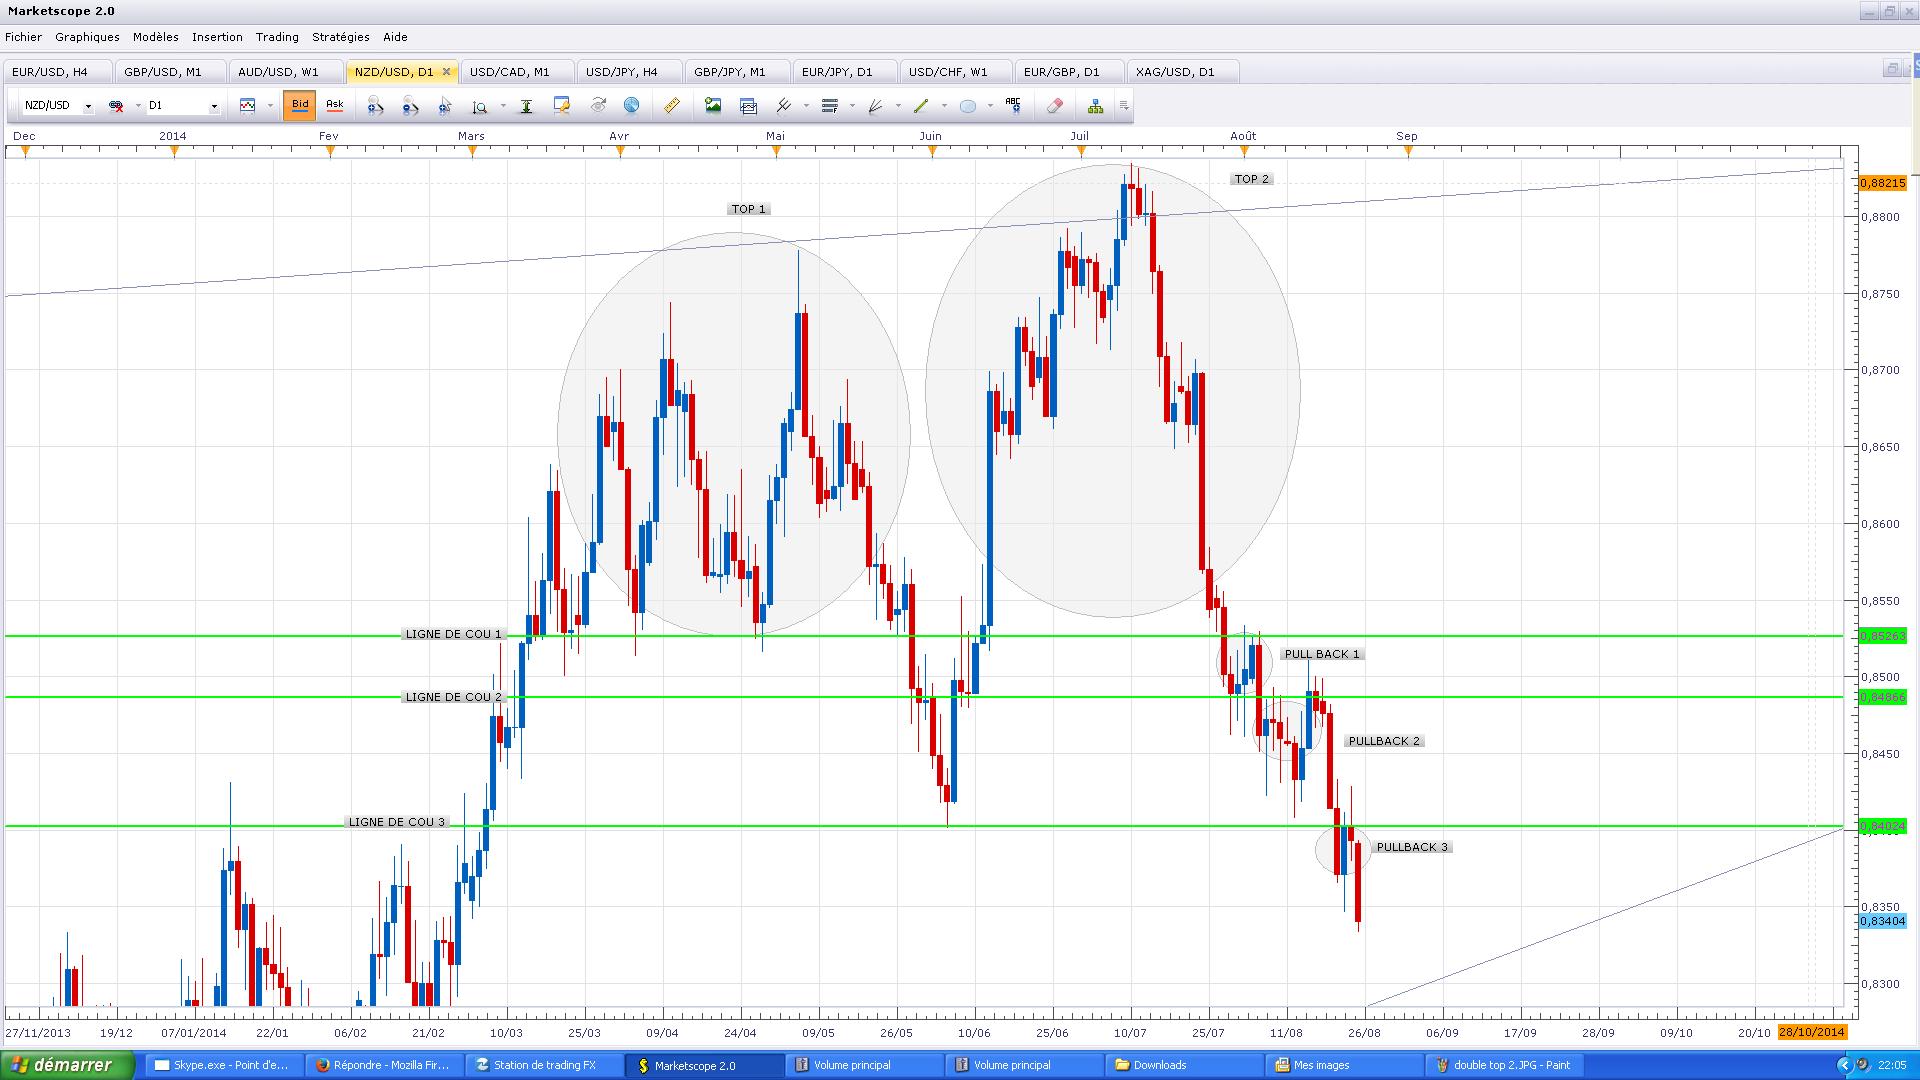Open the D1 timeframe dropdown
1920x1080 pixels.
click(213, 106)
